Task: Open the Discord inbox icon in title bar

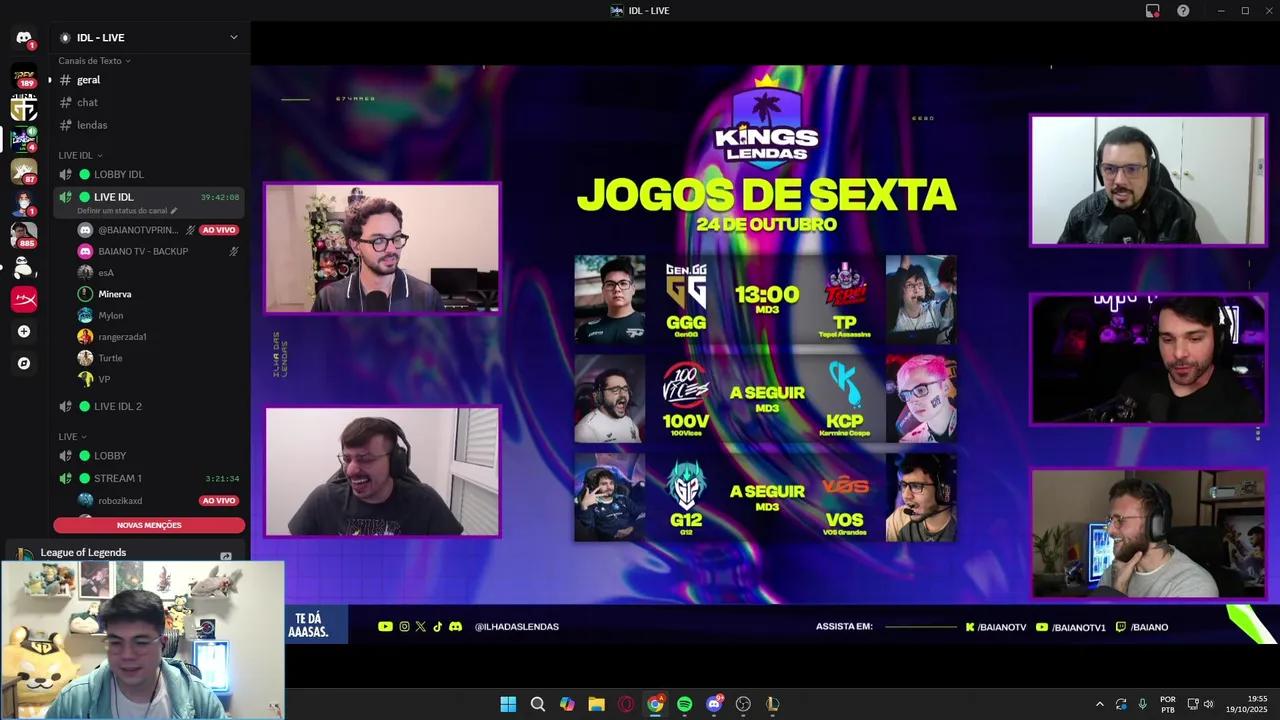Action: pyautogui.click(x=1153, y=11)
